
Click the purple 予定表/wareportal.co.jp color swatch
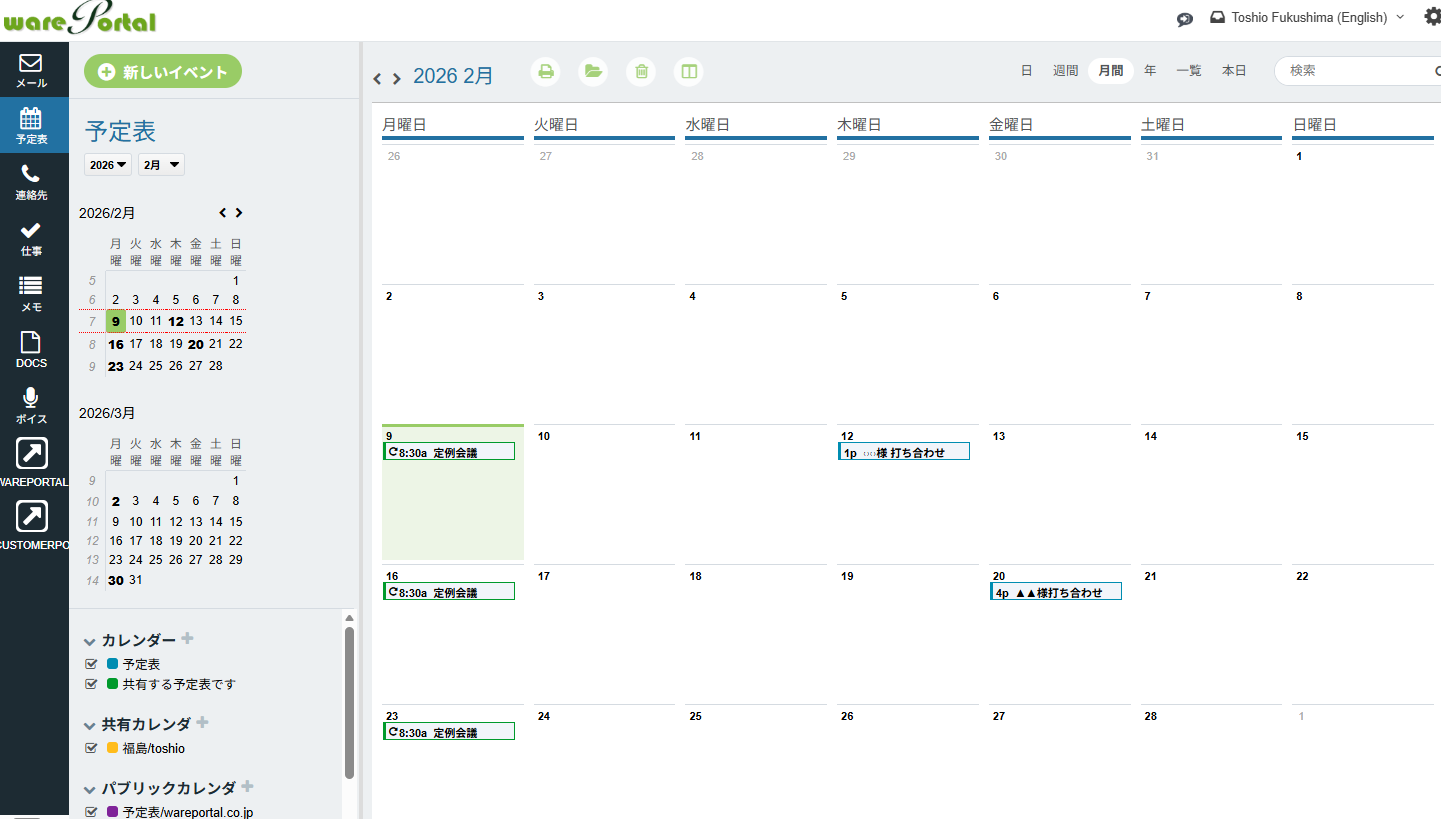pos(112,812)
